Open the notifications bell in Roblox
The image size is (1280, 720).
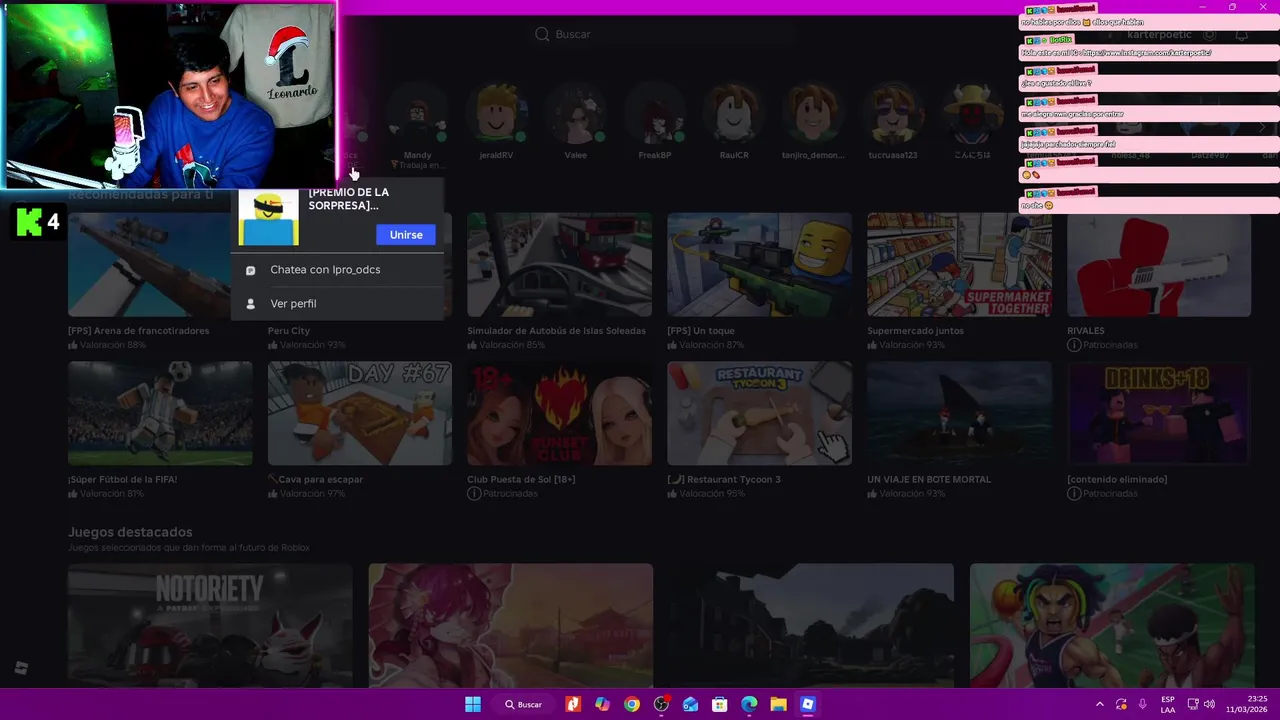(1241, 35)
